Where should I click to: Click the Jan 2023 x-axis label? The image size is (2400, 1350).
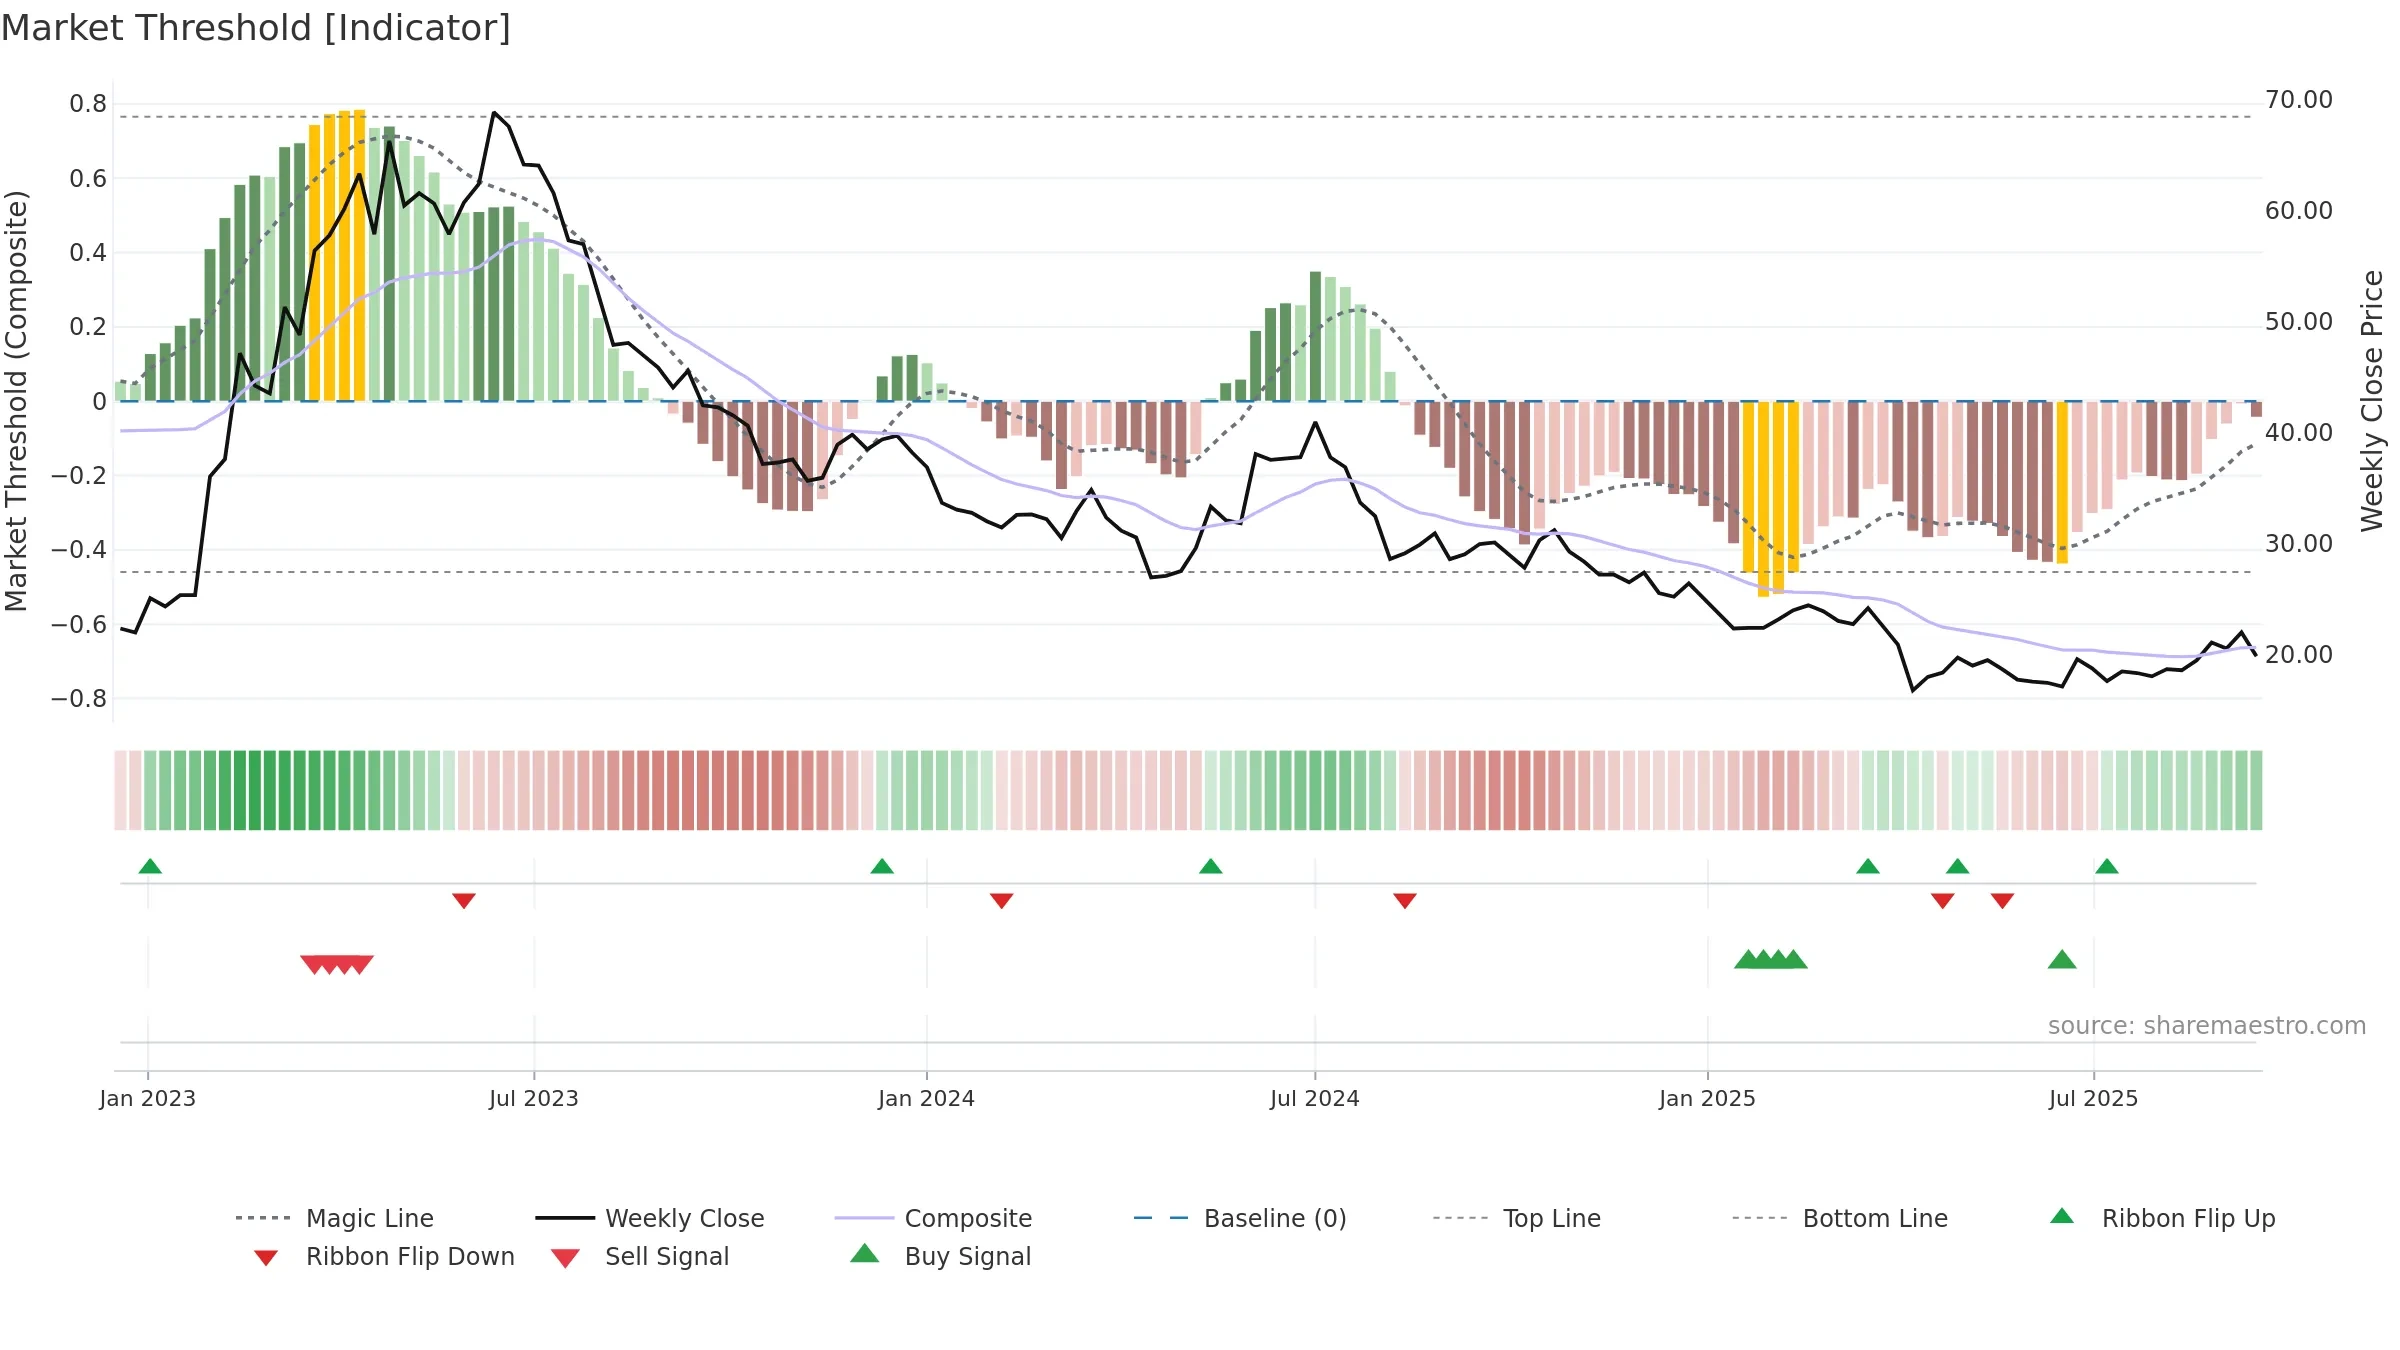[148, 1098]
